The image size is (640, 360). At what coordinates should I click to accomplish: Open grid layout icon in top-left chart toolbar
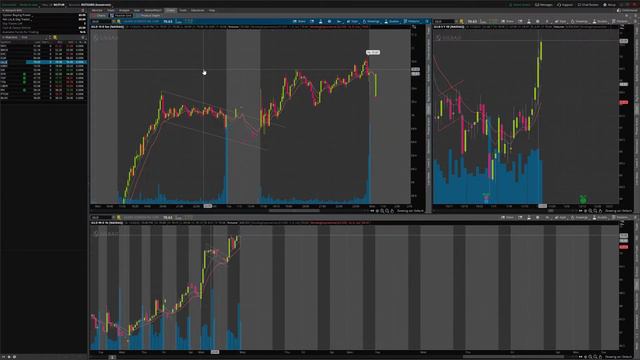(312, 21)
